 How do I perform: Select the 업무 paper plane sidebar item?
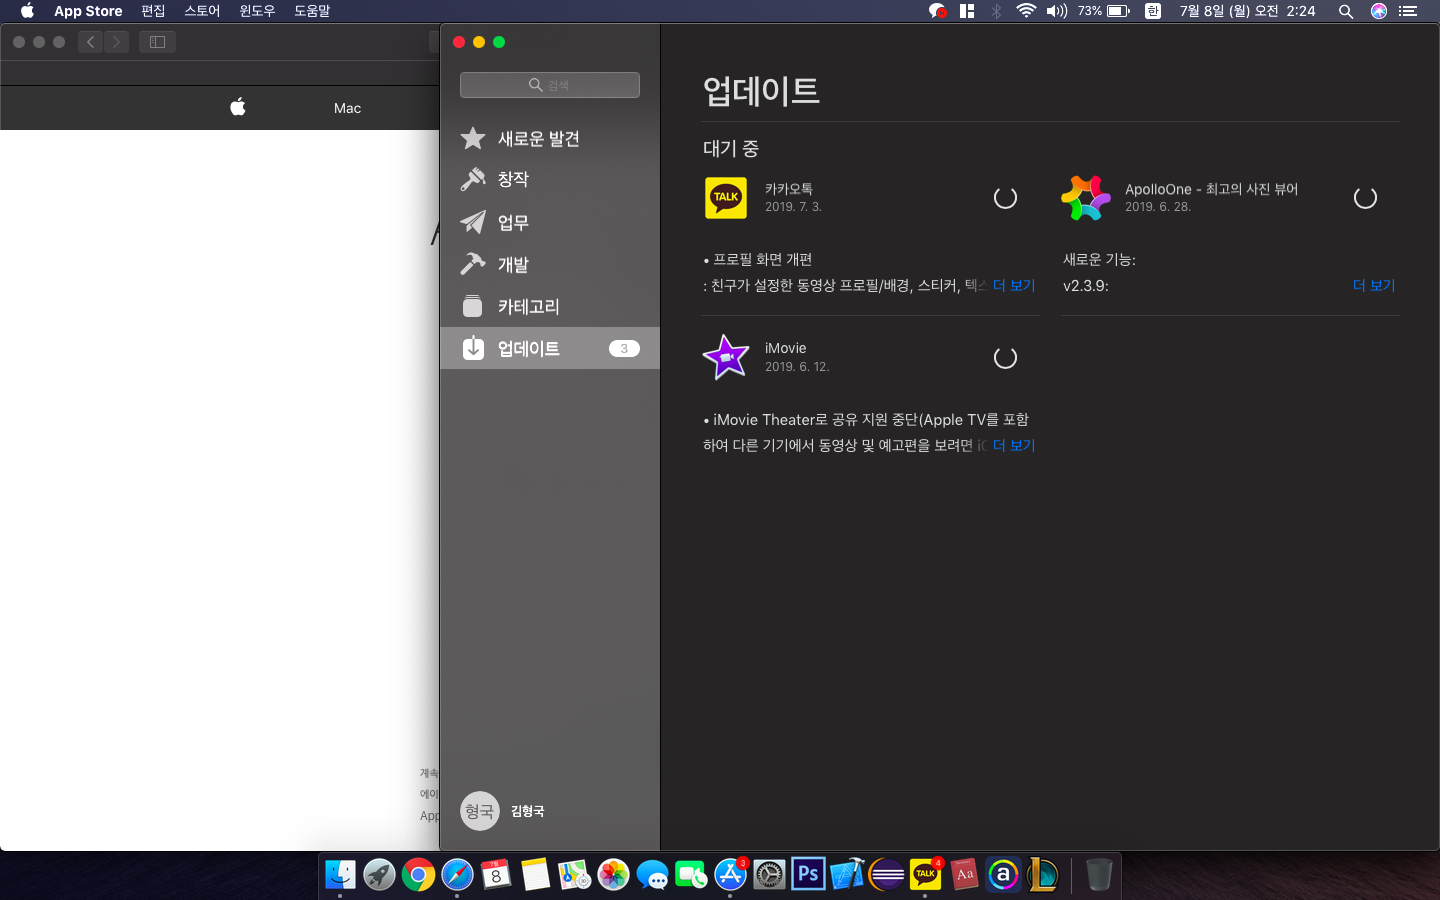coord(513,223)
